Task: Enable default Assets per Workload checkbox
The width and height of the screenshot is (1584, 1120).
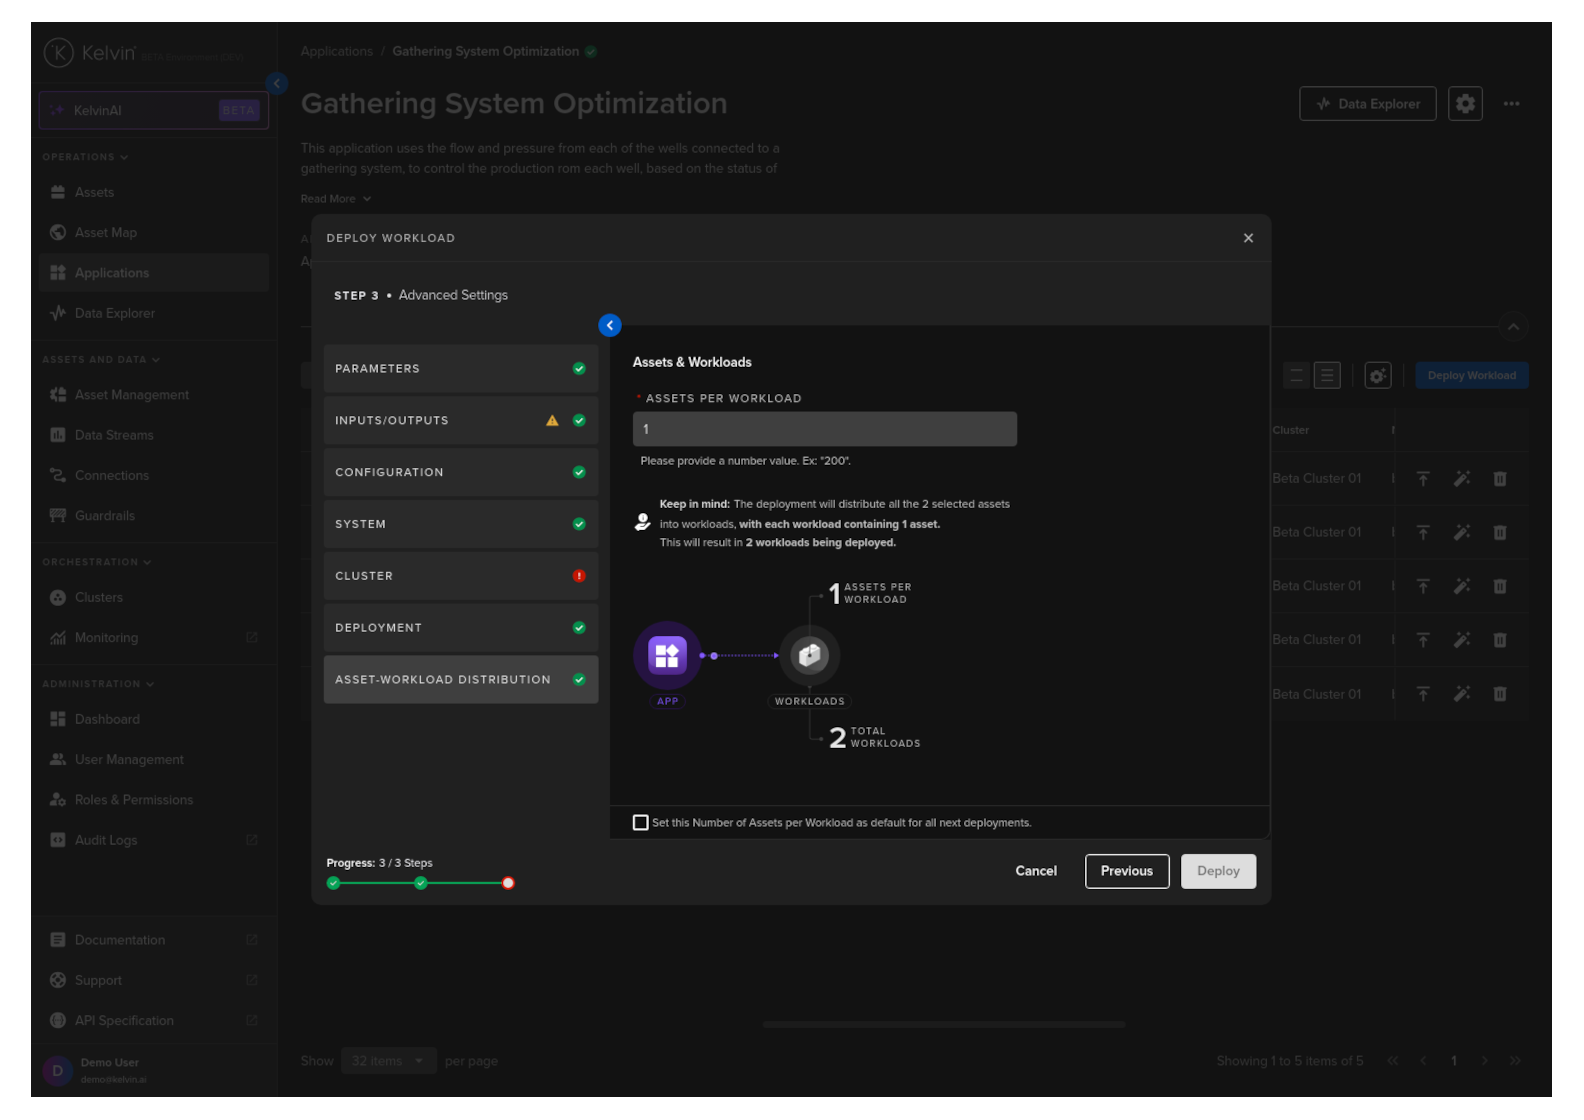Action: 641,822
